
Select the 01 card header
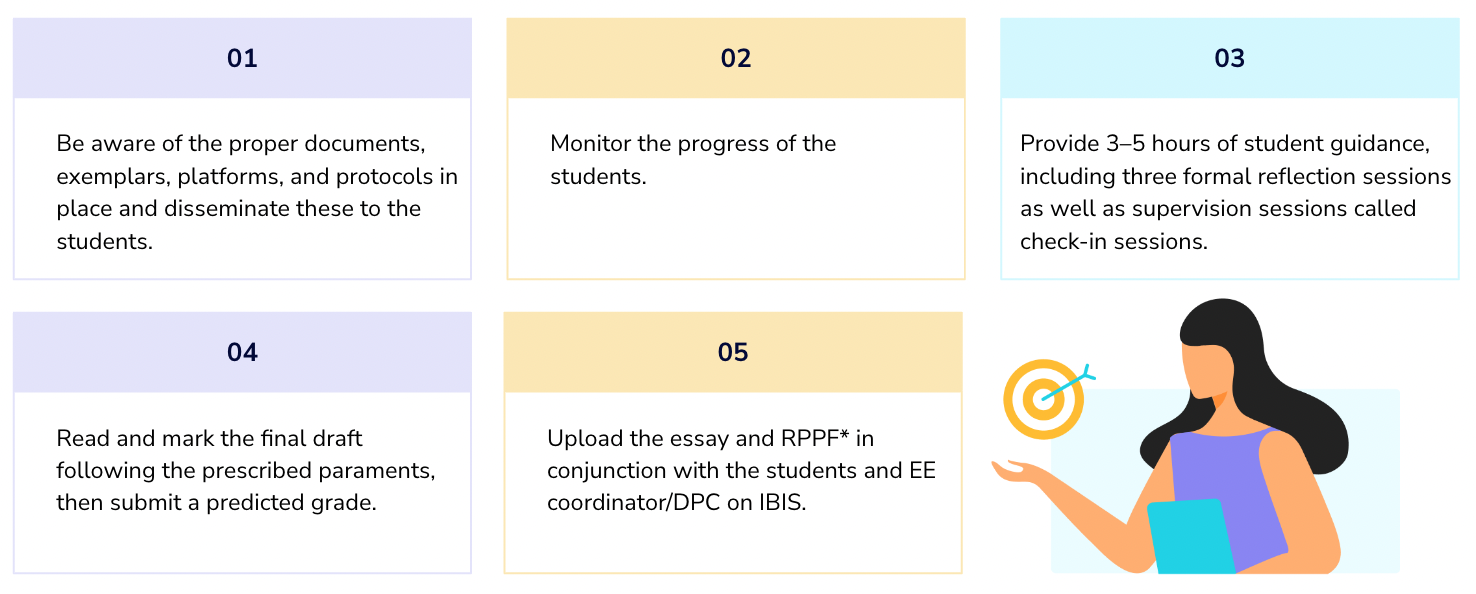[x=242, y=58]
